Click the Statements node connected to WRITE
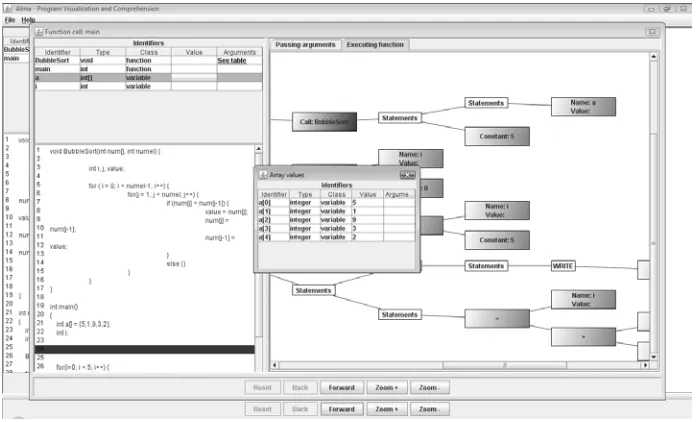 pos(486,266)
